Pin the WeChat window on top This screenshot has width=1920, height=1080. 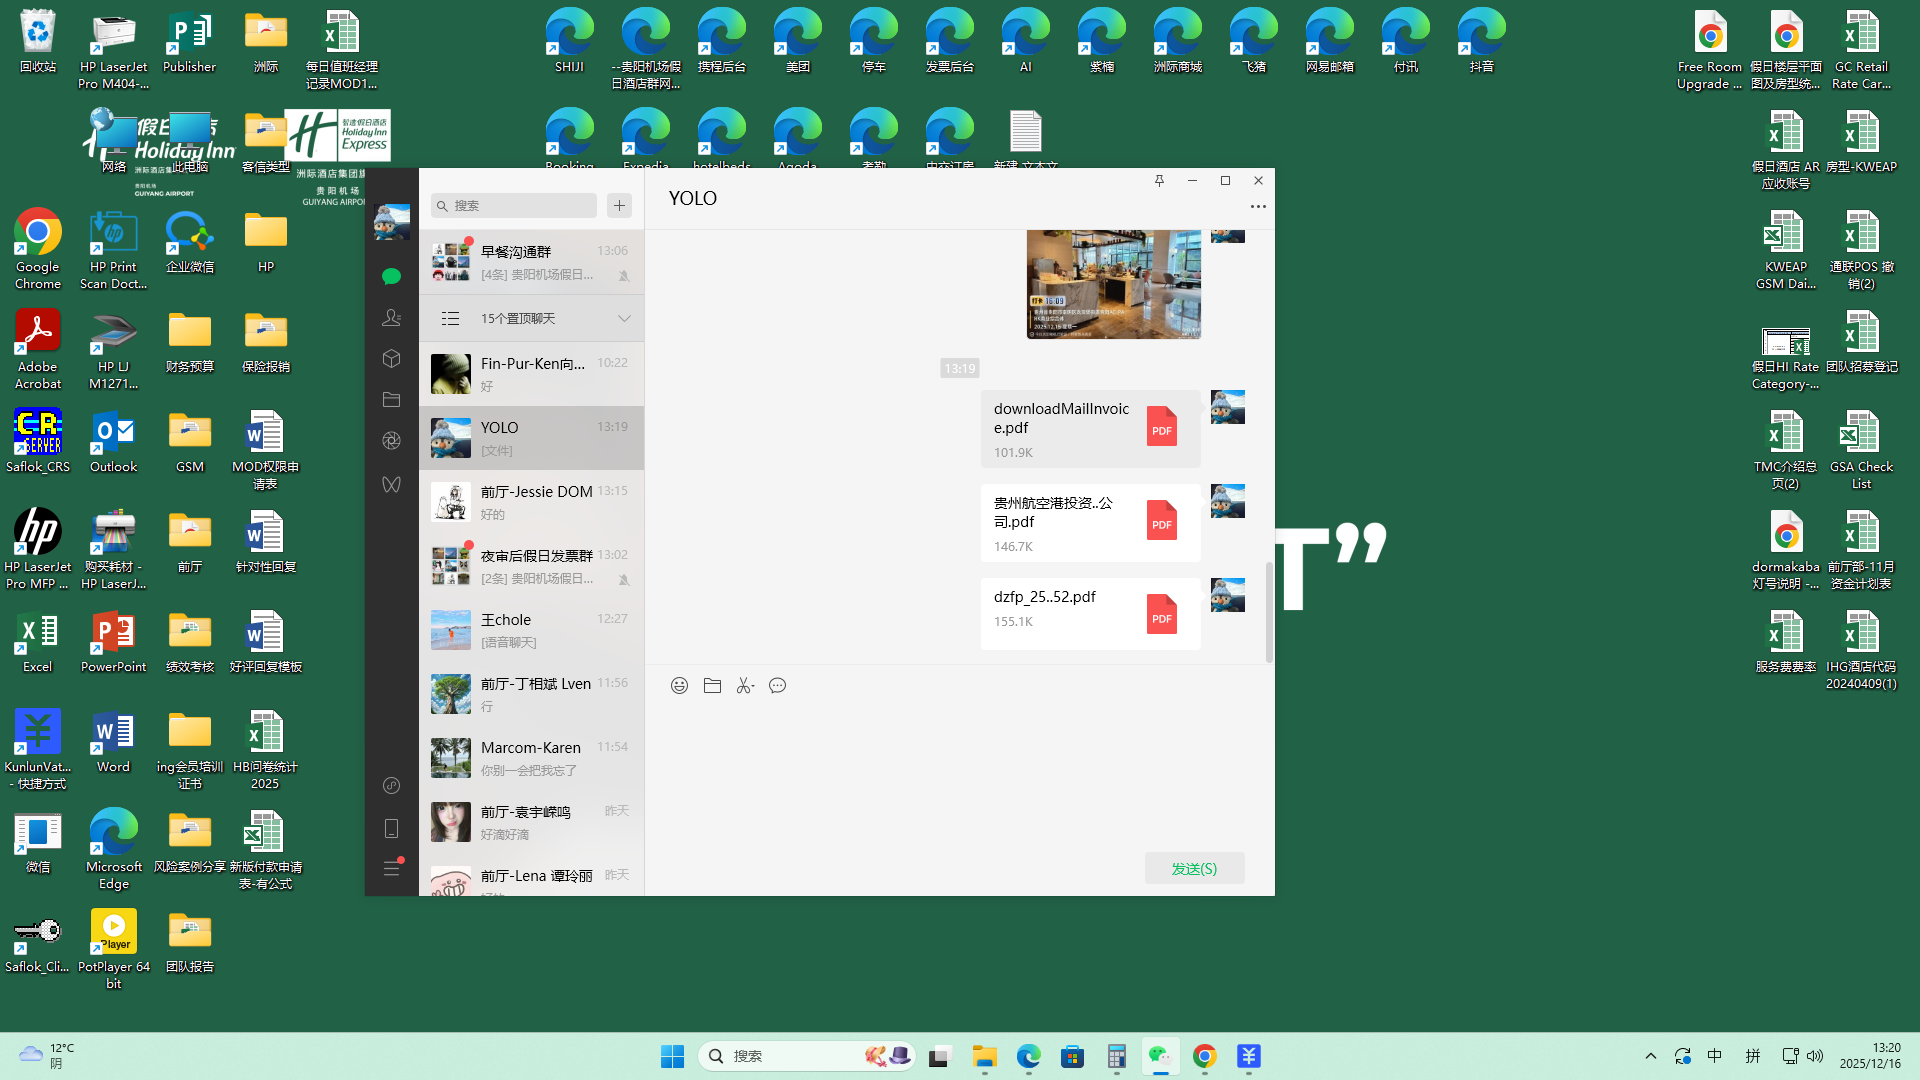click(x=1159, y=181)
